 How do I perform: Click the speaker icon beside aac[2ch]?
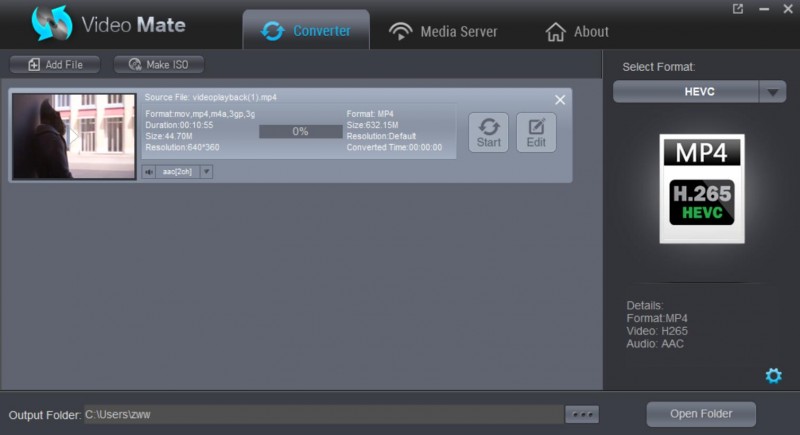(x=149, y=172)
